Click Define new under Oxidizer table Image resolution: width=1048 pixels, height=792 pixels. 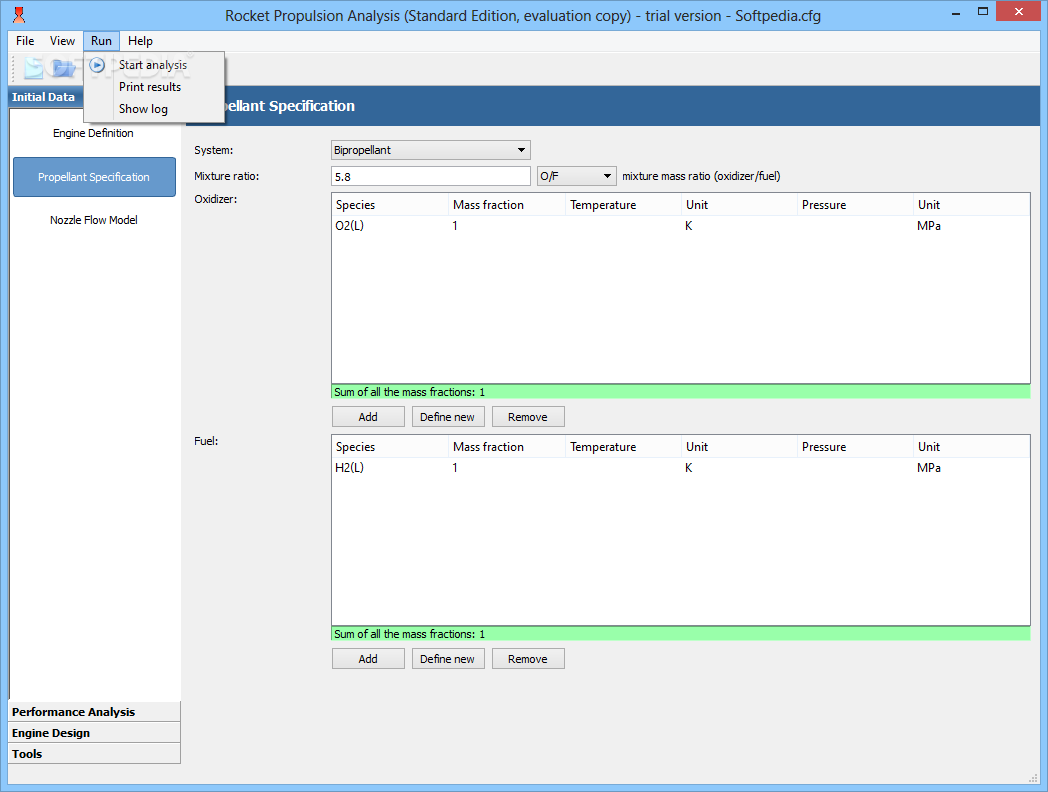click(448, 417)
